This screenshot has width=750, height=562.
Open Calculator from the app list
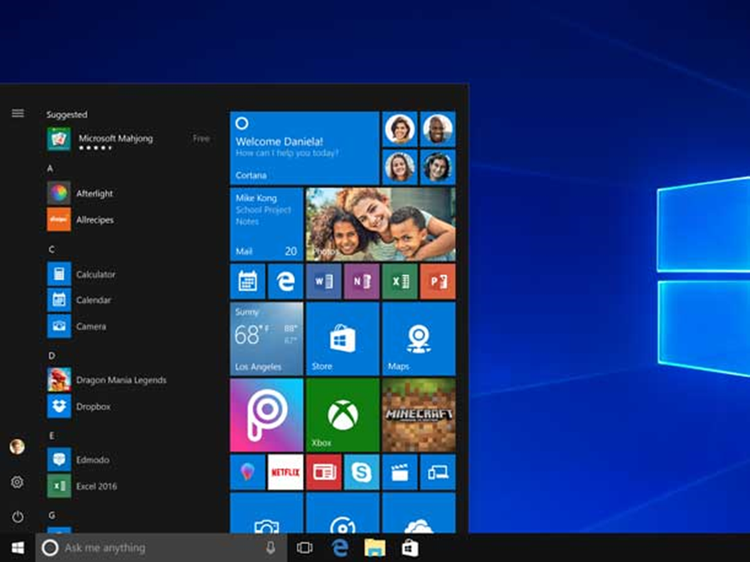click(95, 274)
